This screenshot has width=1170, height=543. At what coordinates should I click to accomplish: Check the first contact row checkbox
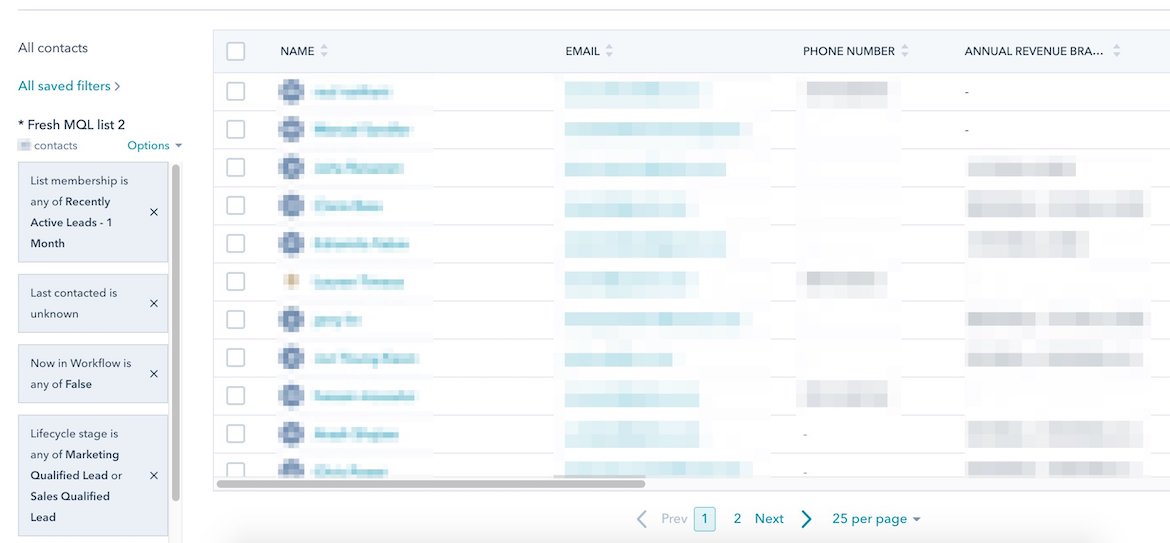pos(236,91)
